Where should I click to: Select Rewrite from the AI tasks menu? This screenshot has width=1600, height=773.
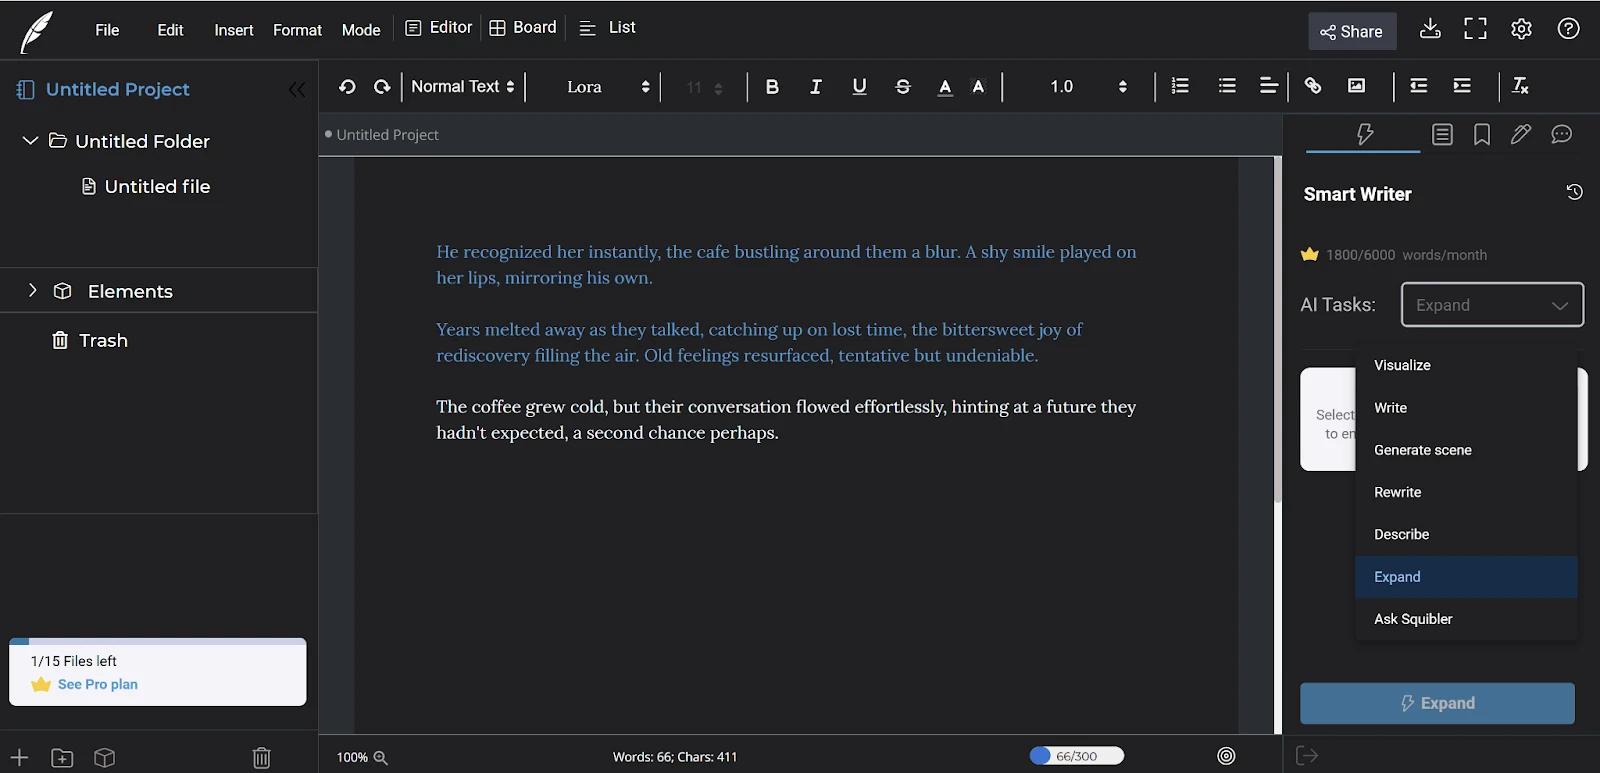click(1397, 492)
